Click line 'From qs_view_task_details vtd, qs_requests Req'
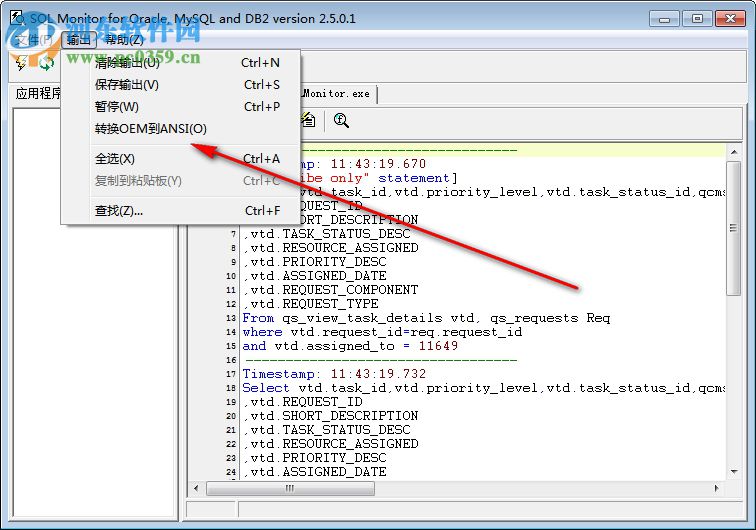This screenshot has height=530, width=756. [x=426, y=318]
